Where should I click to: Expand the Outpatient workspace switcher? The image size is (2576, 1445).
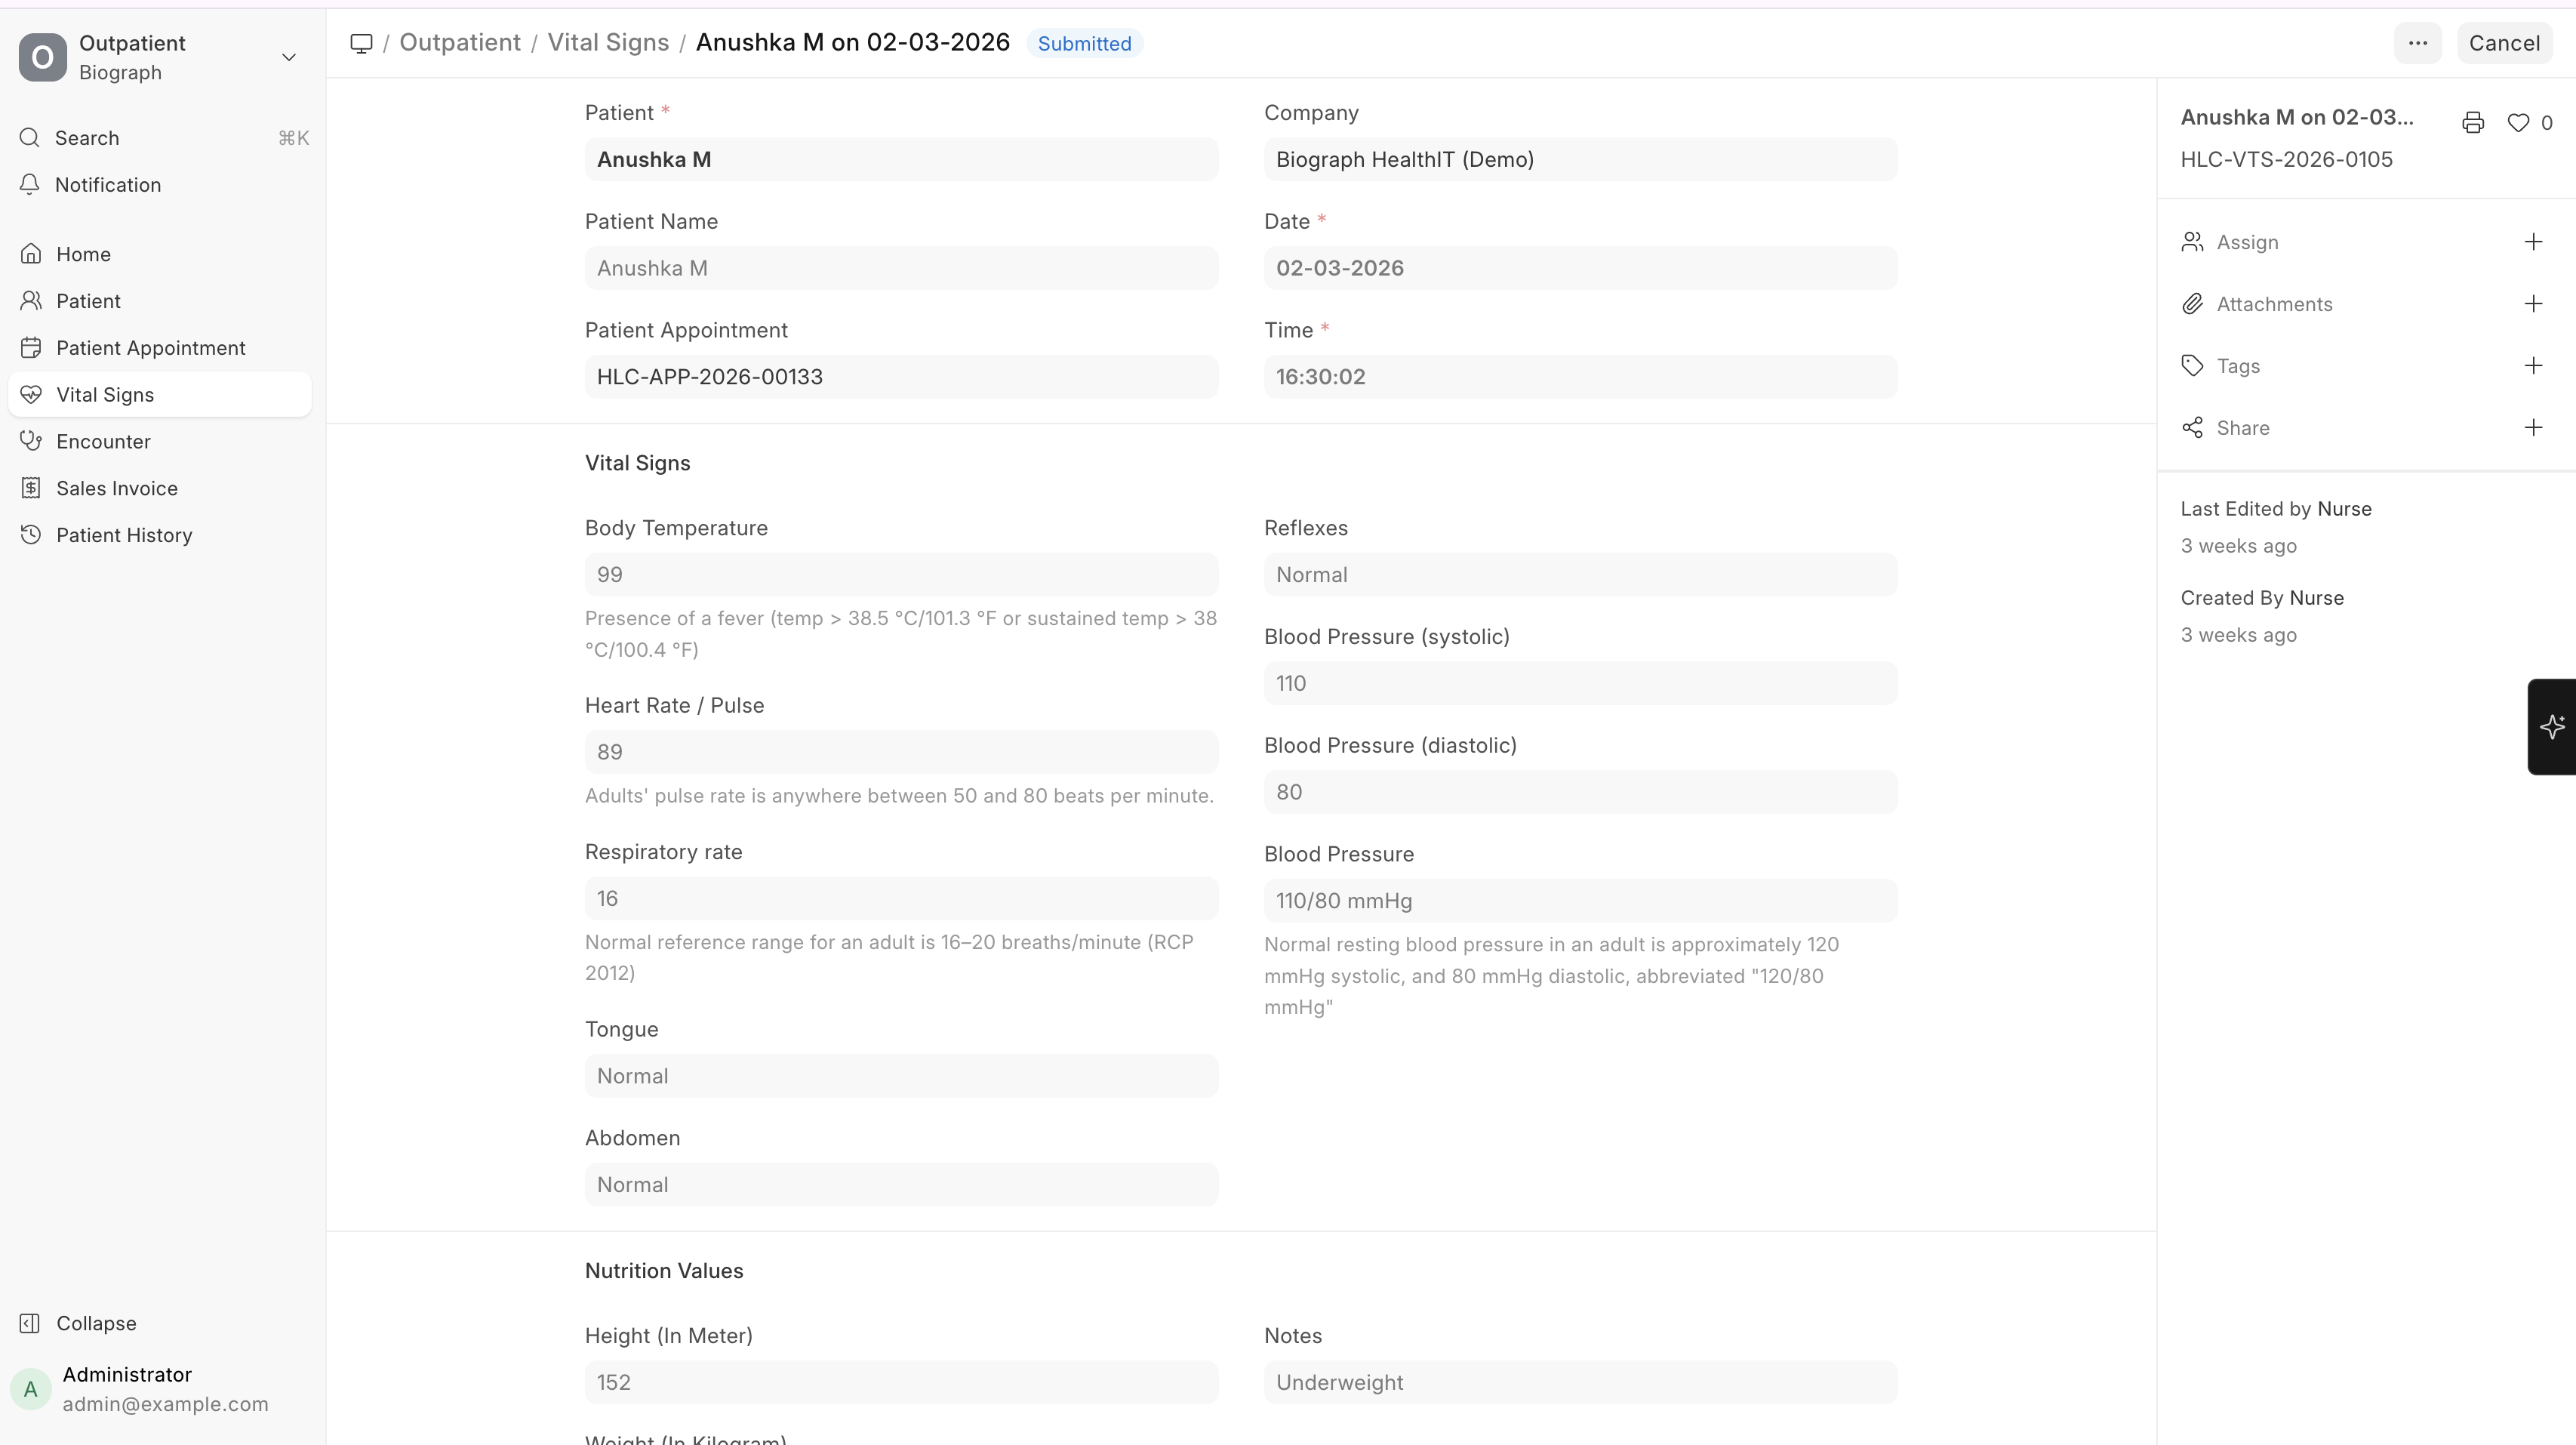(x=288, y=57)
